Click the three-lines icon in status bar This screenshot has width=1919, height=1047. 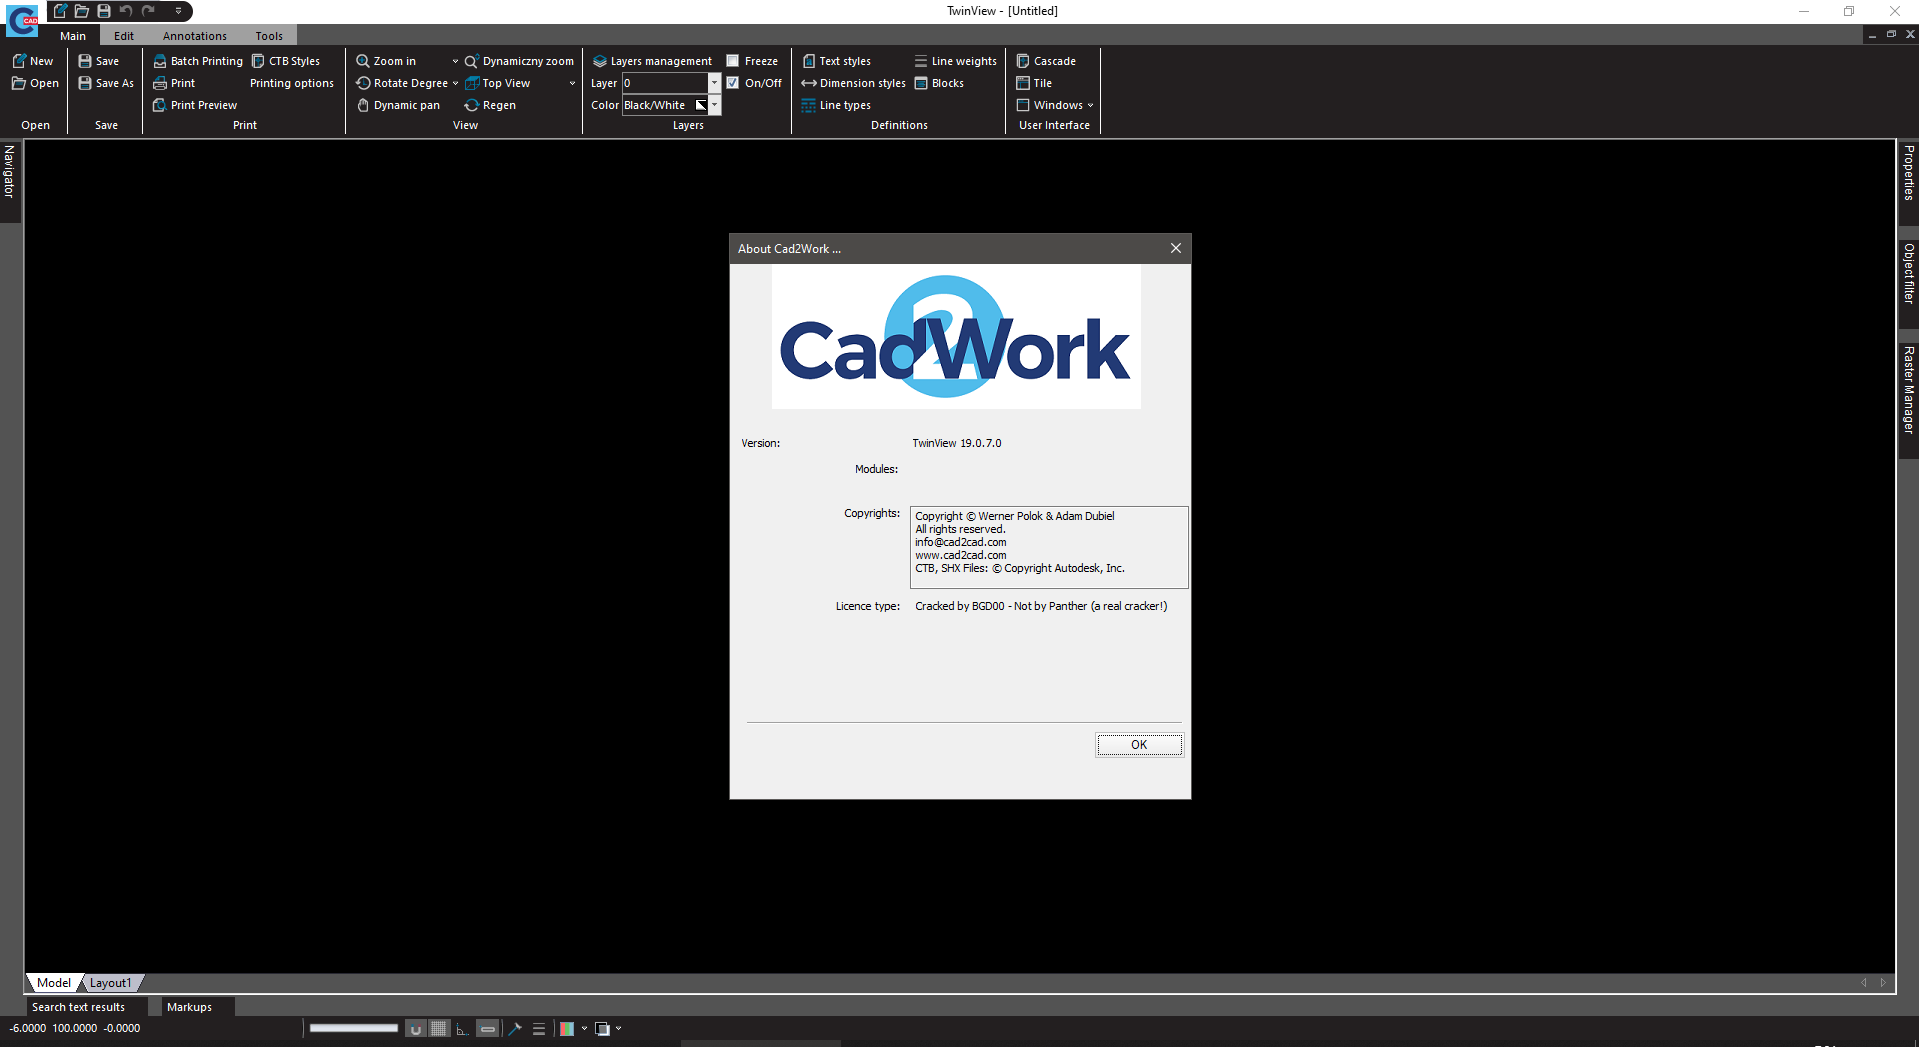539,1028
